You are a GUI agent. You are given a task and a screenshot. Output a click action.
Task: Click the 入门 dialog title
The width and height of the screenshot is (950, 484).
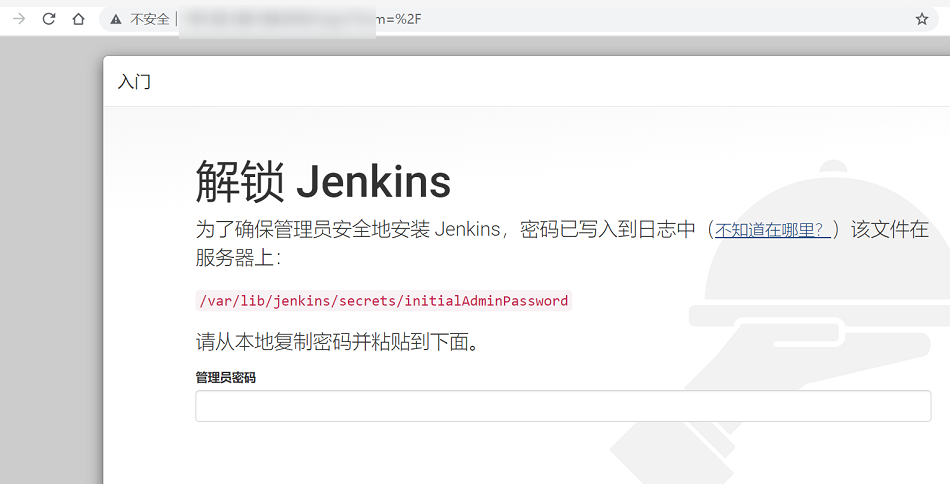[x=134, y=81]
